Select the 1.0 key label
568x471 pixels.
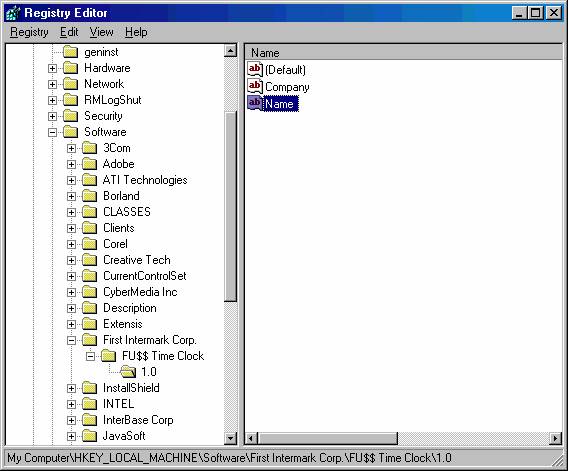149,372
